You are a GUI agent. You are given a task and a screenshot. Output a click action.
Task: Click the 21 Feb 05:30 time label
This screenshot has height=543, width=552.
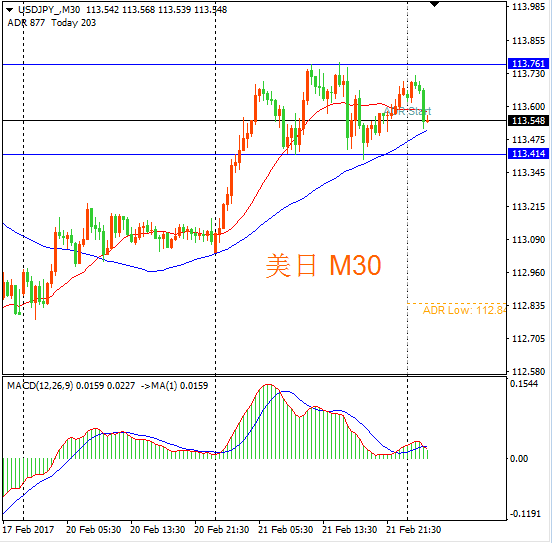pyautogui.click(x=286, y=530)
